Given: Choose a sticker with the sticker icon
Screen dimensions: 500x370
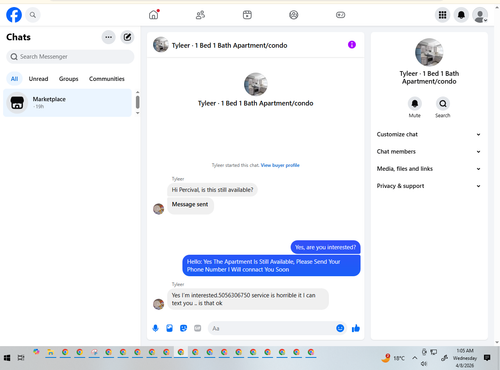Looking at the screenshot, I should click(183, 328).
